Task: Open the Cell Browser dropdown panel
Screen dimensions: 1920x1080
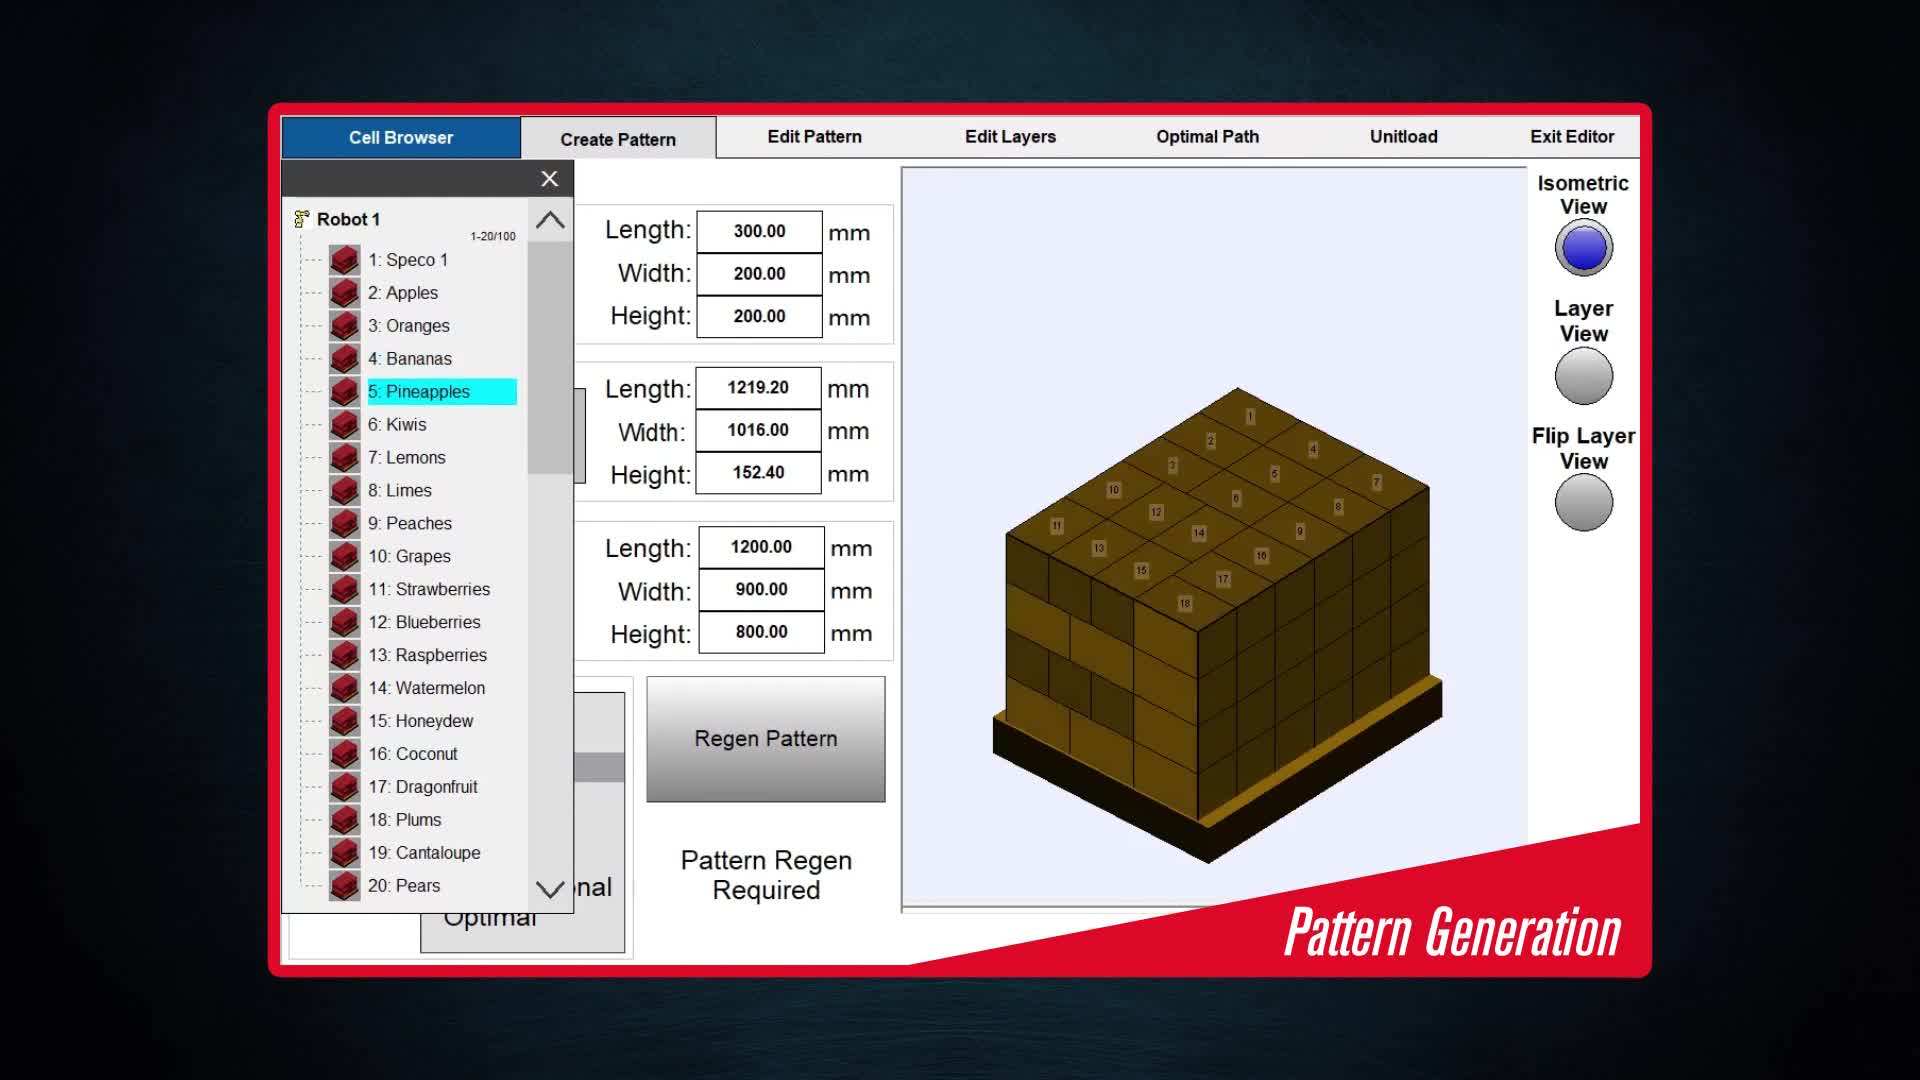Action: pos(400,137)
